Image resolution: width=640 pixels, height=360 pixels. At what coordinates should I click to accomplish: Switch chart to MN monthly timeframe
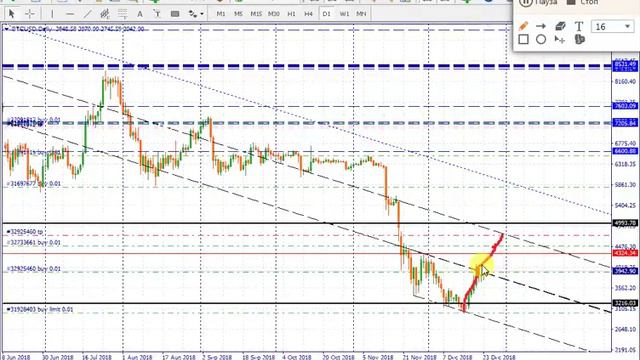tap(361, 14)
